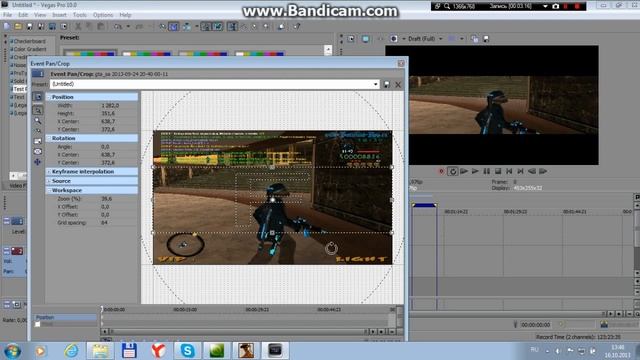Click the Zoom (%) value 39,6
This screenshot has width=640, height=360.
[106, 199]
